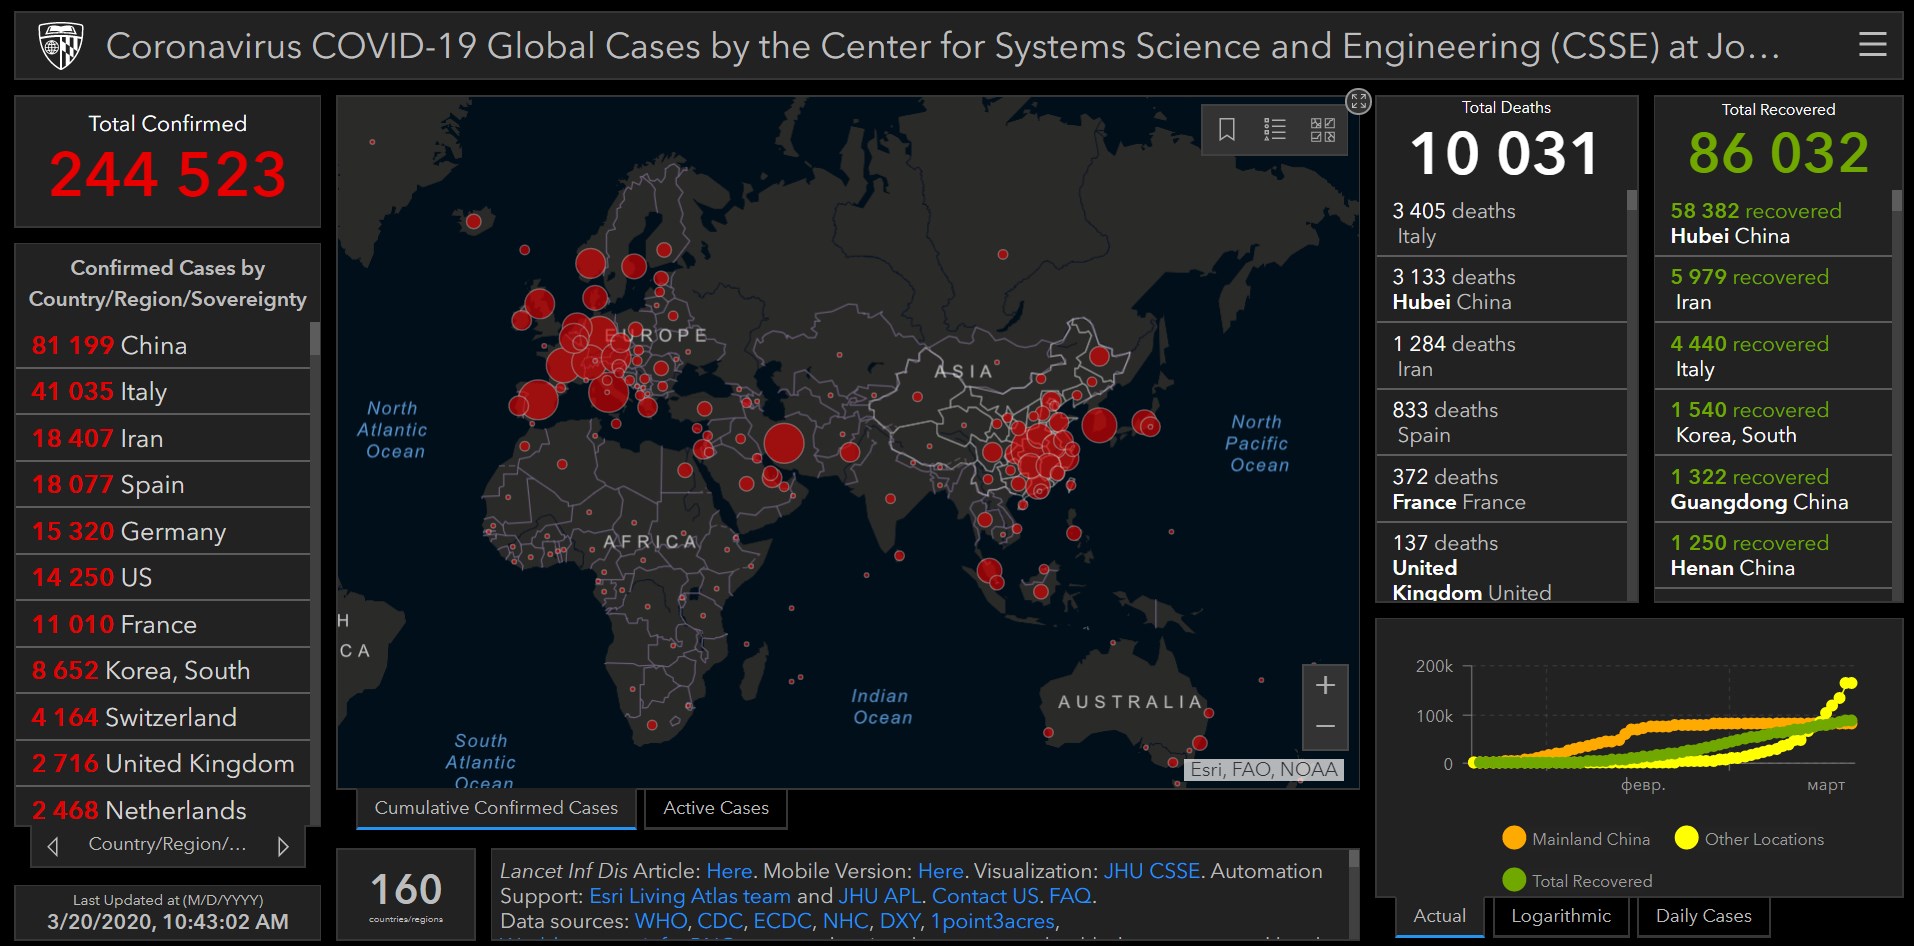1914x946 pixels.
Task: Toggle Other Locations yellow legend marker
Action: [x=1686, y=838]
